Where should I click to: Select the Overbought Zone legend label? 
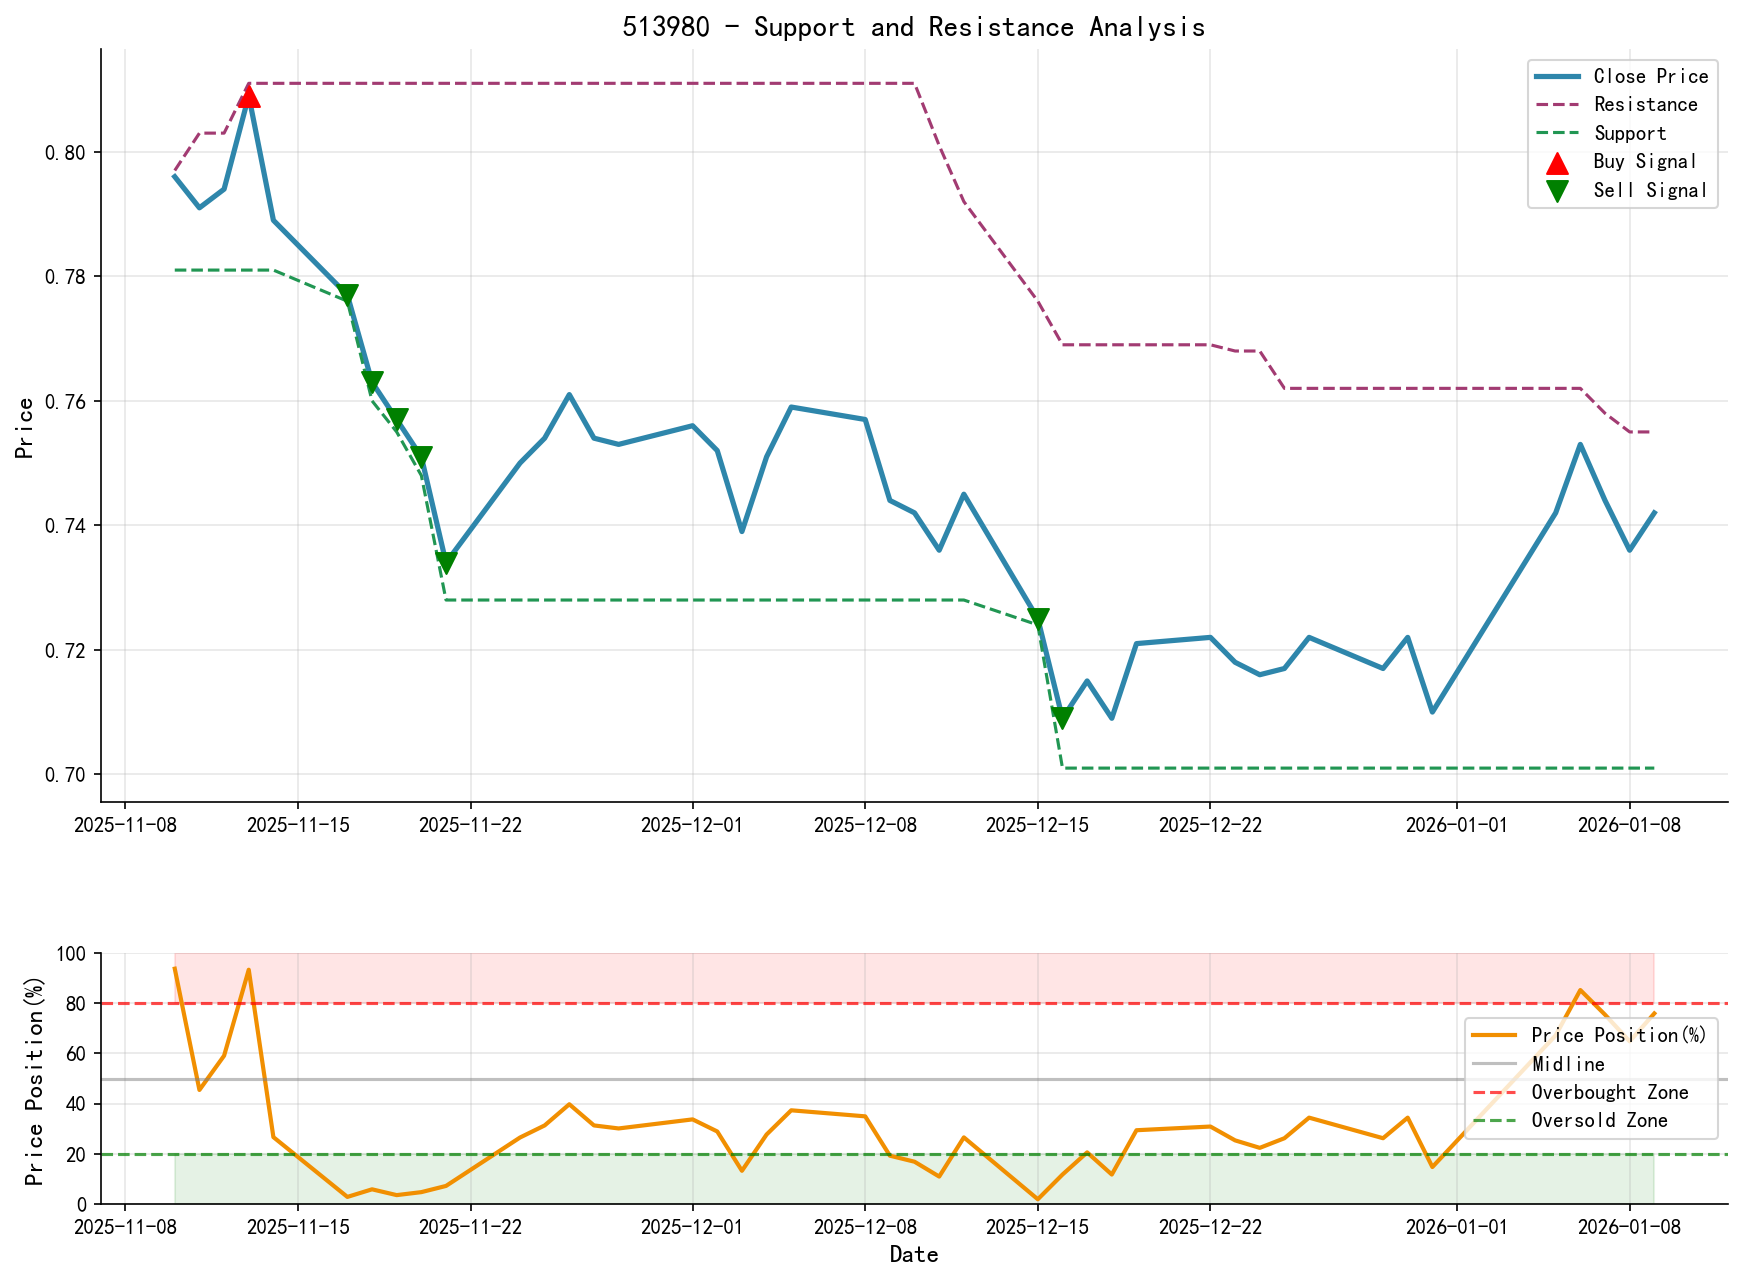tap(1610, 1092)
